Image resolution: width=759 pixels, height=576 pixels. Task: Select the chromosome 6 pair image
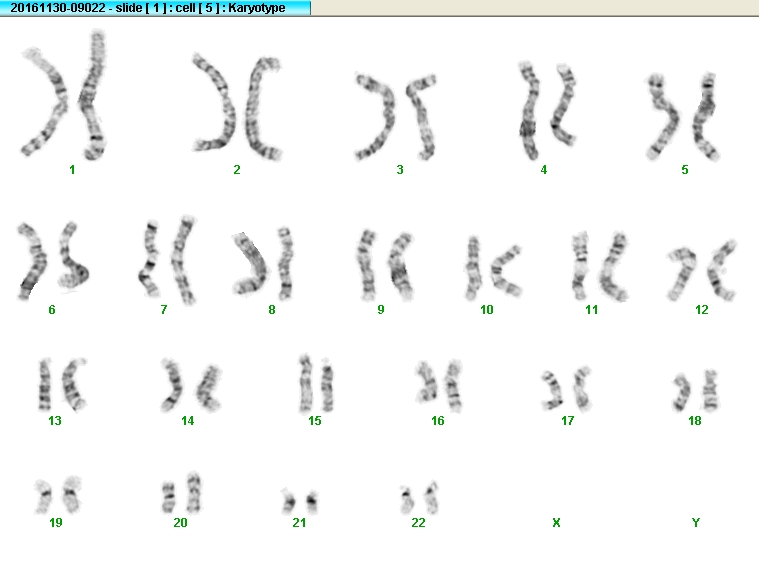click(x=52, y=261)
